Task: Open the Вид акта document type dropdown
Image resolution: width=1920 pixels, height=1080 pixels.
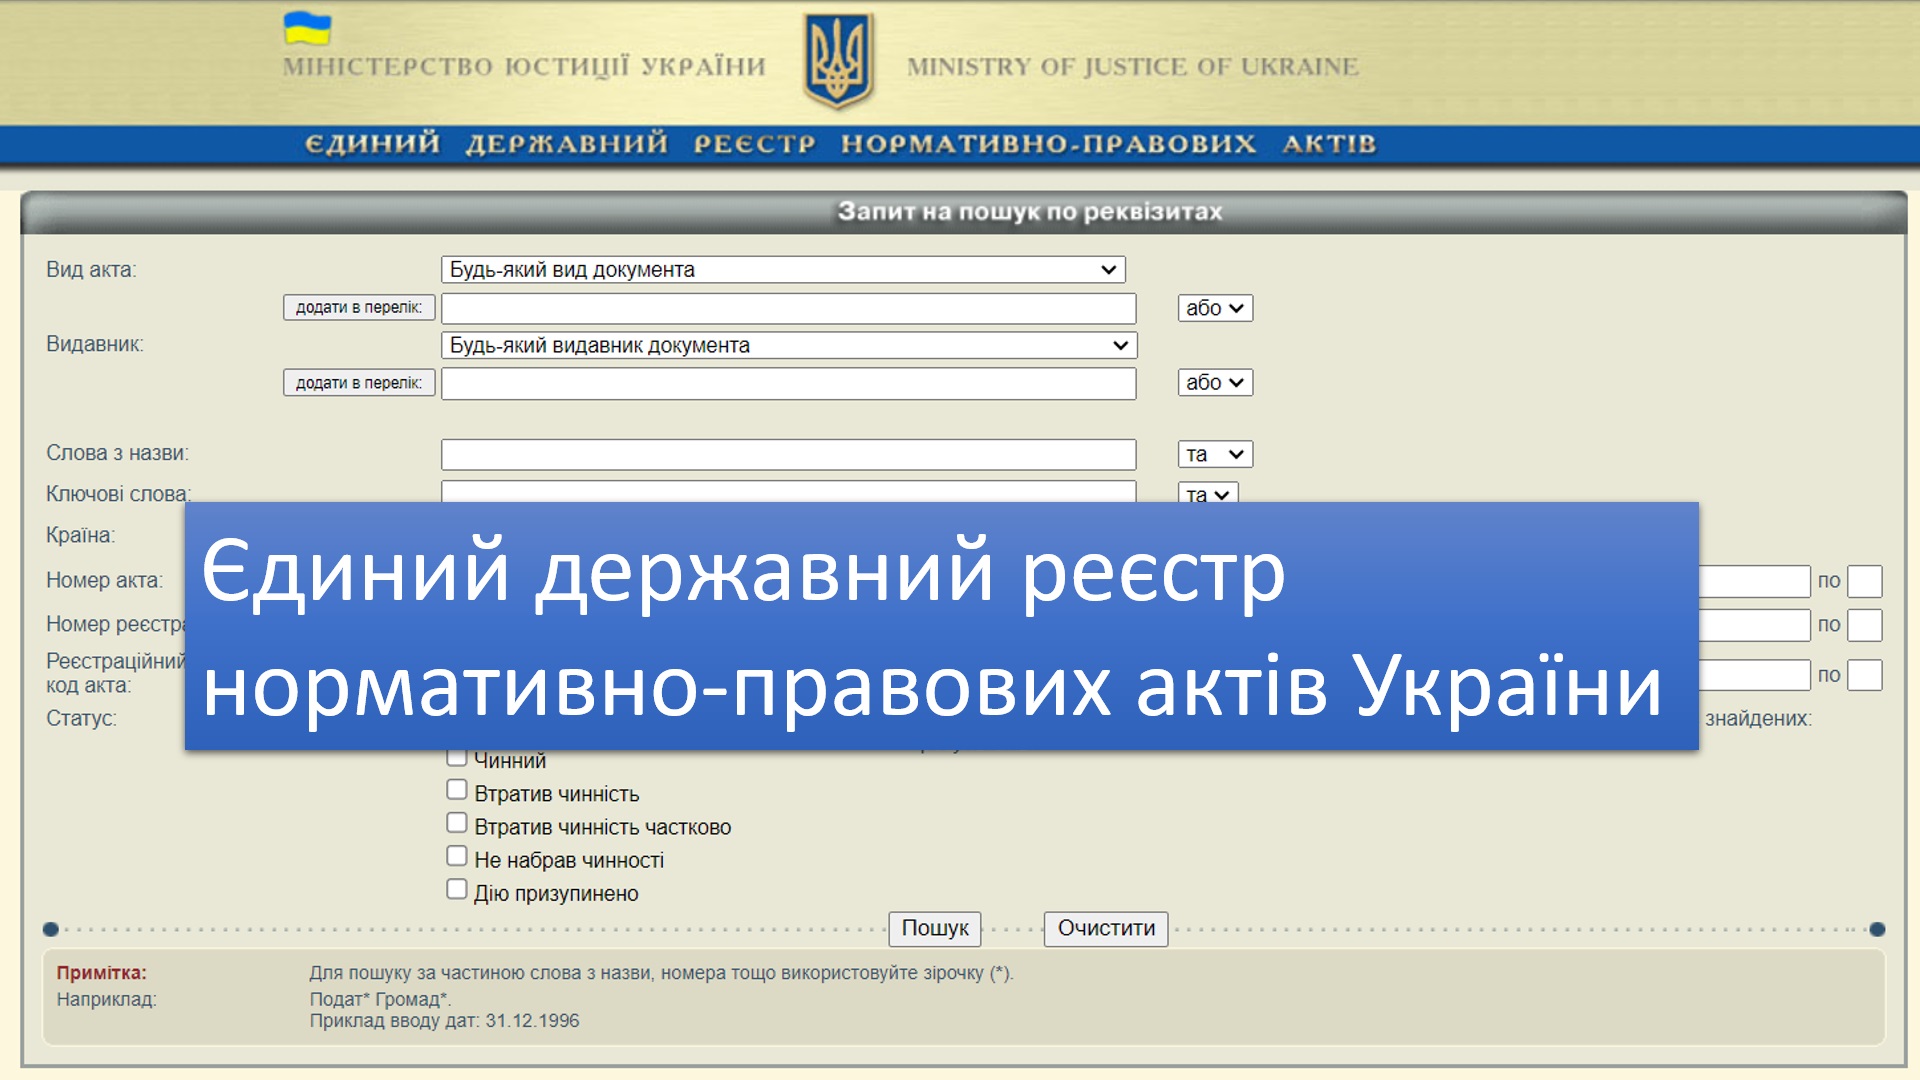Action: pos(783,270)
